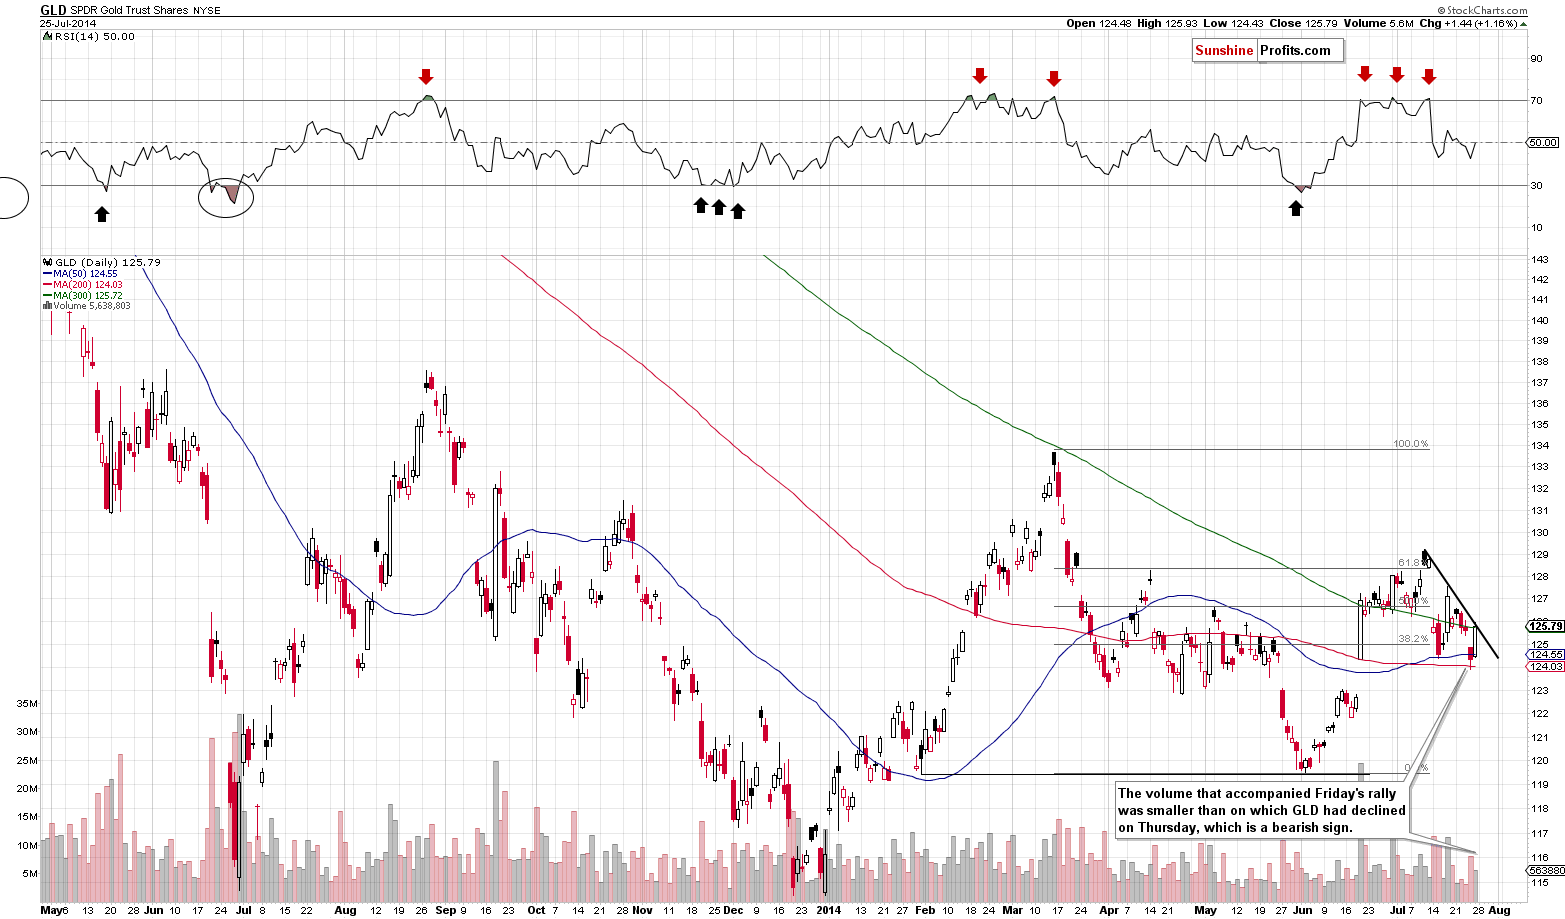Click the candlestick icon beside GLD (Daily)

pos(47,262)
